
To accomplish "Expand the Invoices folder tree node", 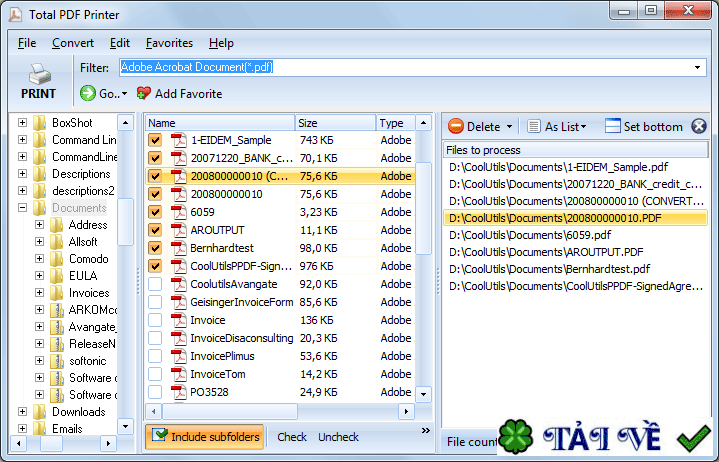I will pos(39,292).
